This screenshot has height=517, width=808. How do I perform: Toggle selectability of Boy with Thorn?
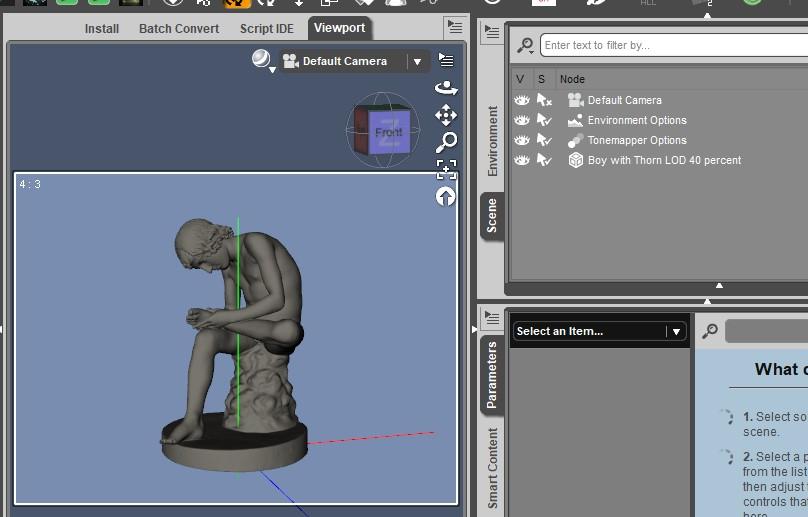click(x=544, y=160)
